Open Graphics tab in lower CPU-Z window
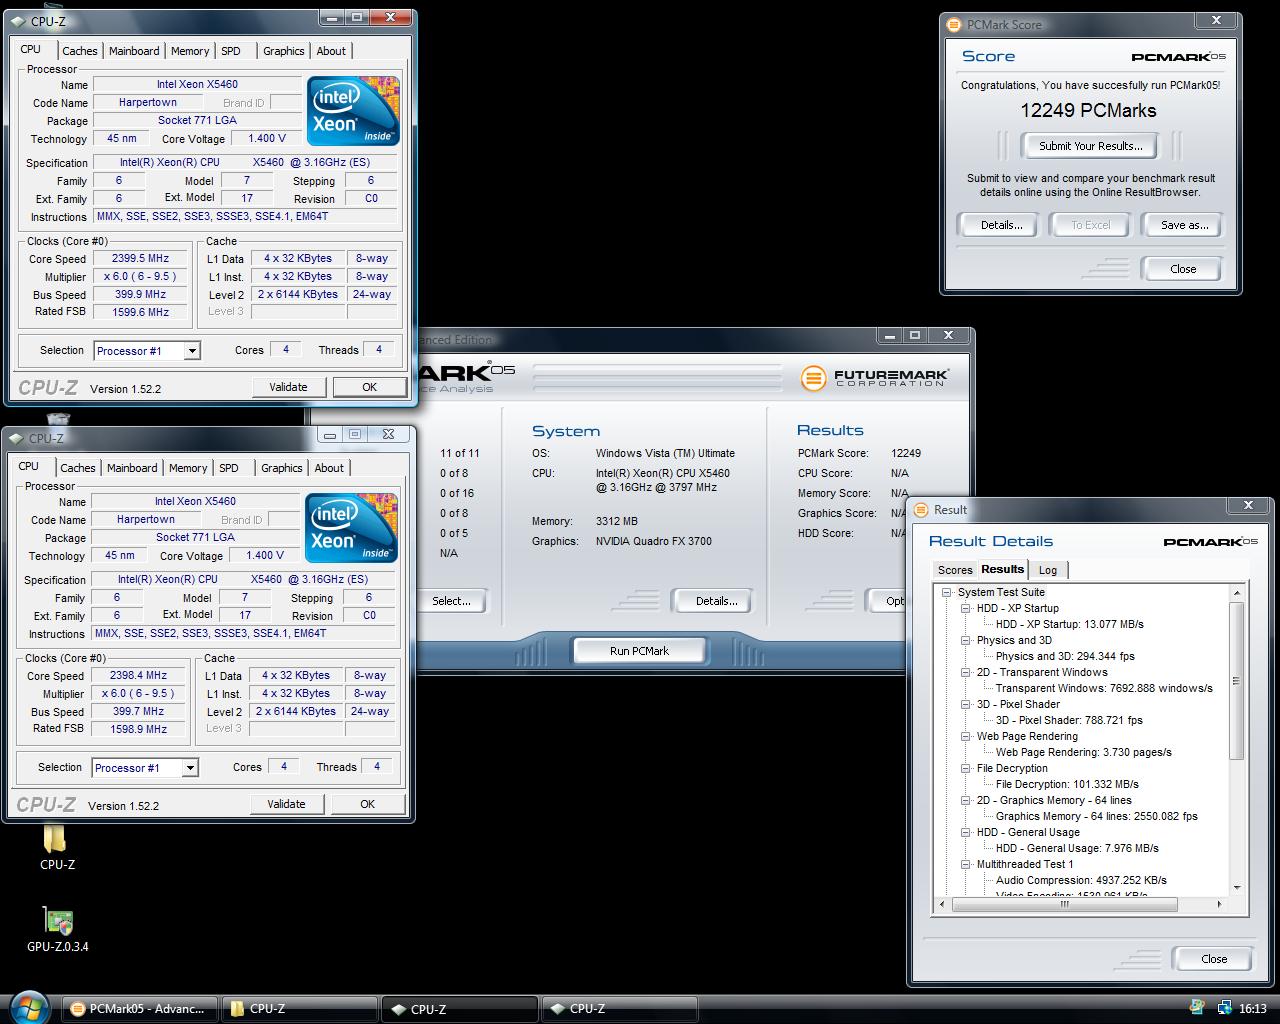This screenshot has height=1024, width=1280. 281,468
